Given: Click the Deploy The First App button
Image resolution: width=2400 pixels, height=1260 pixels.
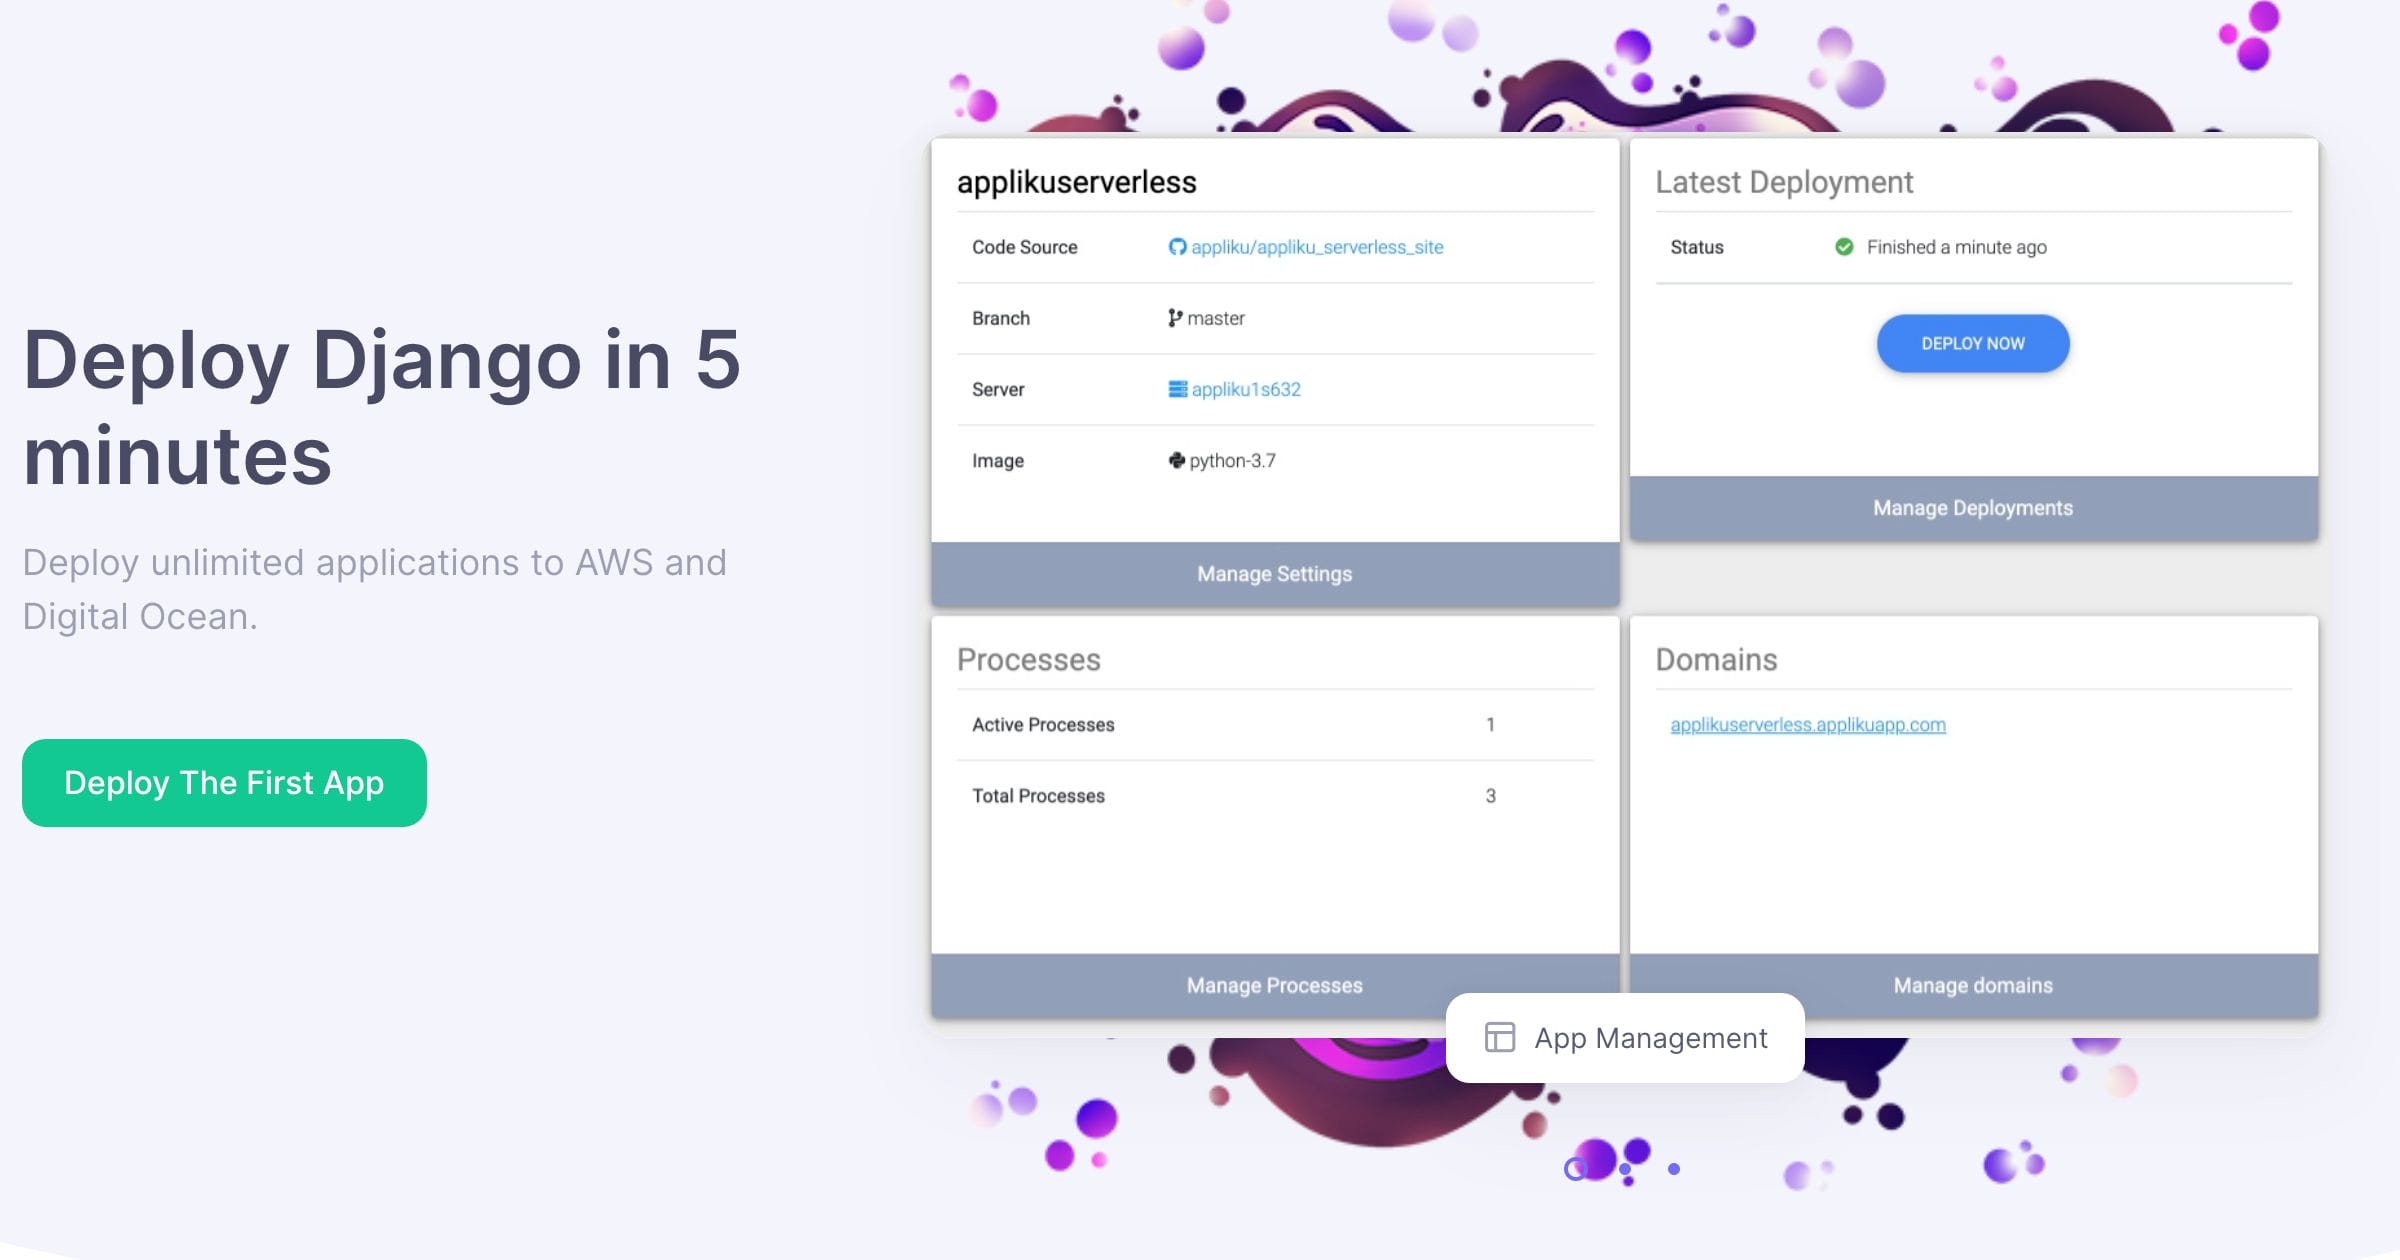Looking at the screenshot, I should pyautogui.click(x=223, y=783).
